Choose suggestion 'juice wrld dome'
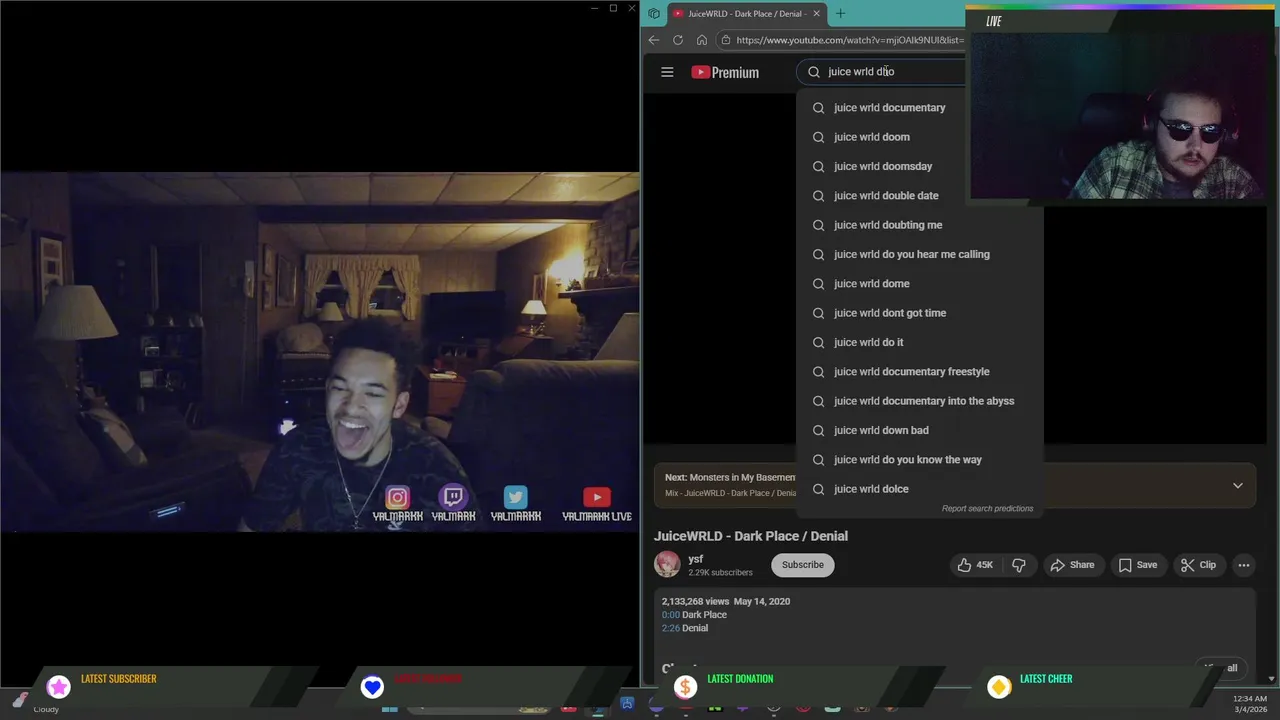Viewport: 1280px width, 720px height. [920, 284]
